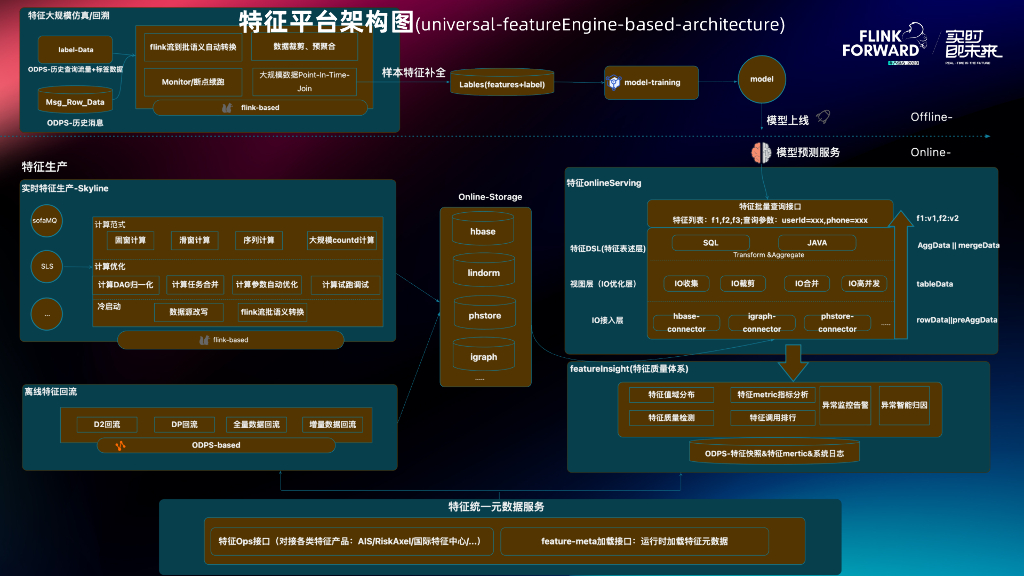Select the label-Data box

tap(75, 50)
